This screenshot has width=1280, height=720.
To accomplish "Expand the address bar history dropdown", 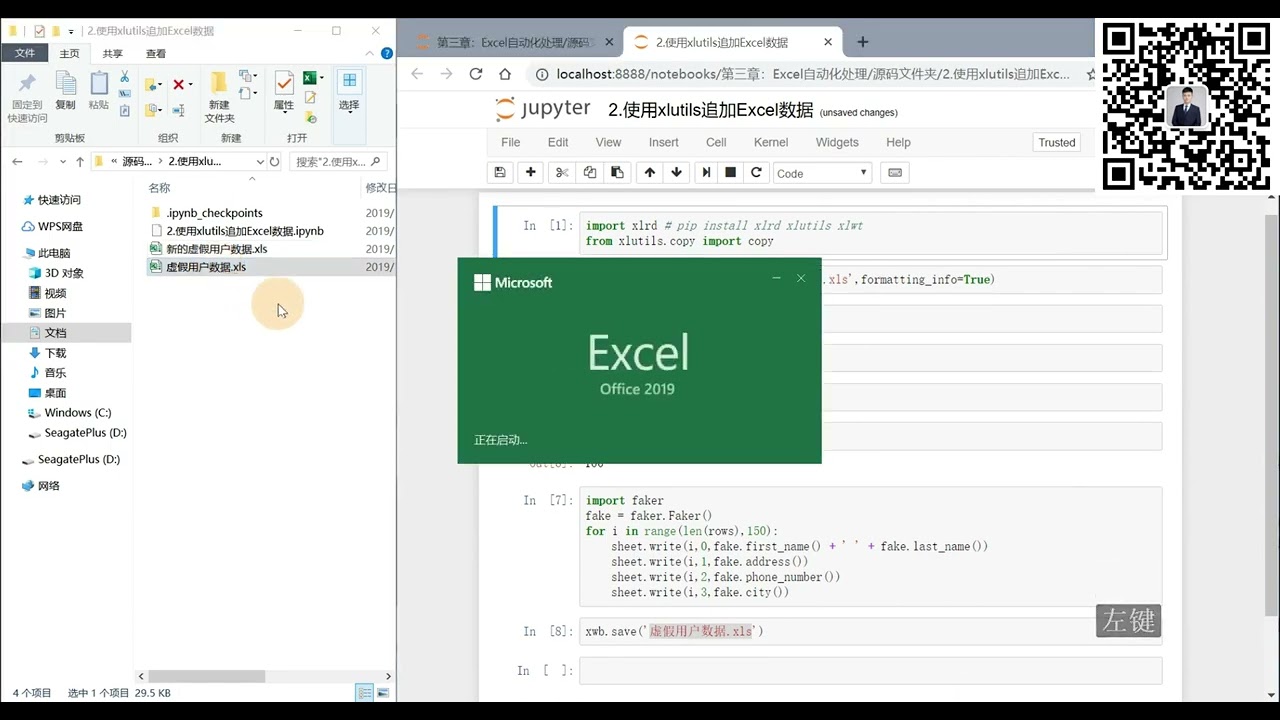I will (260, 161).
